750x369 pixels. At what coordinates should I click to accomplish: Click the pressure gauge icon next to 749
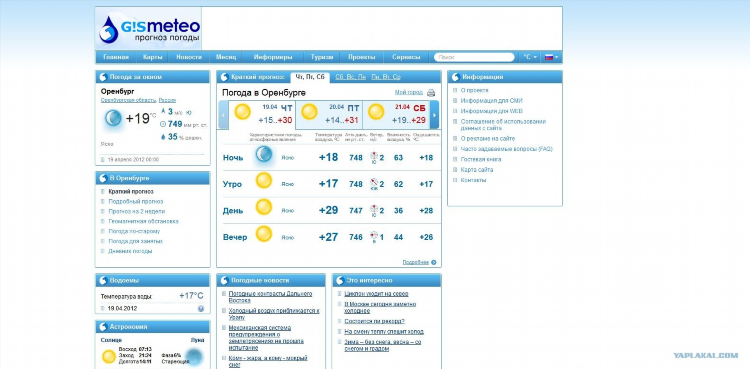pyautogui.click(x=163, y=124)
